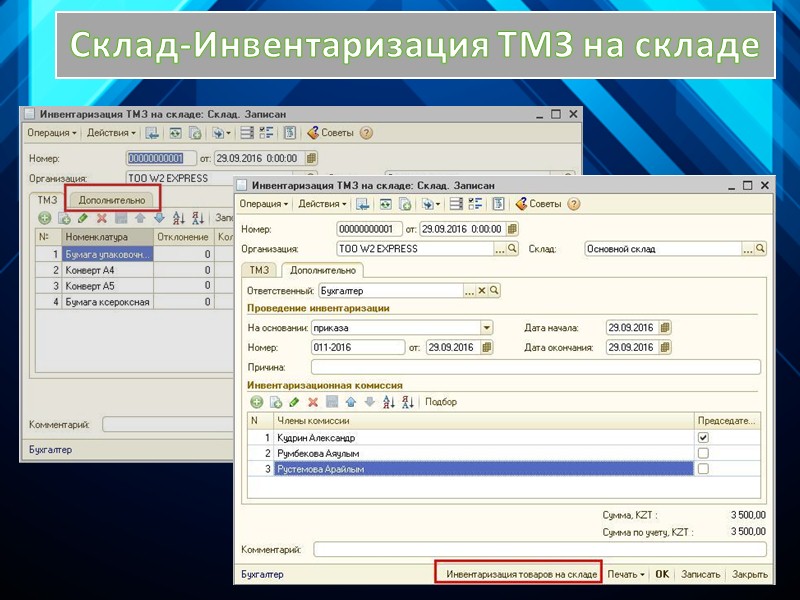Toggle Председатель checkbox for Рустемова Арайлым
This screenshot has width=800, height=600.
(x=703, y=469)
